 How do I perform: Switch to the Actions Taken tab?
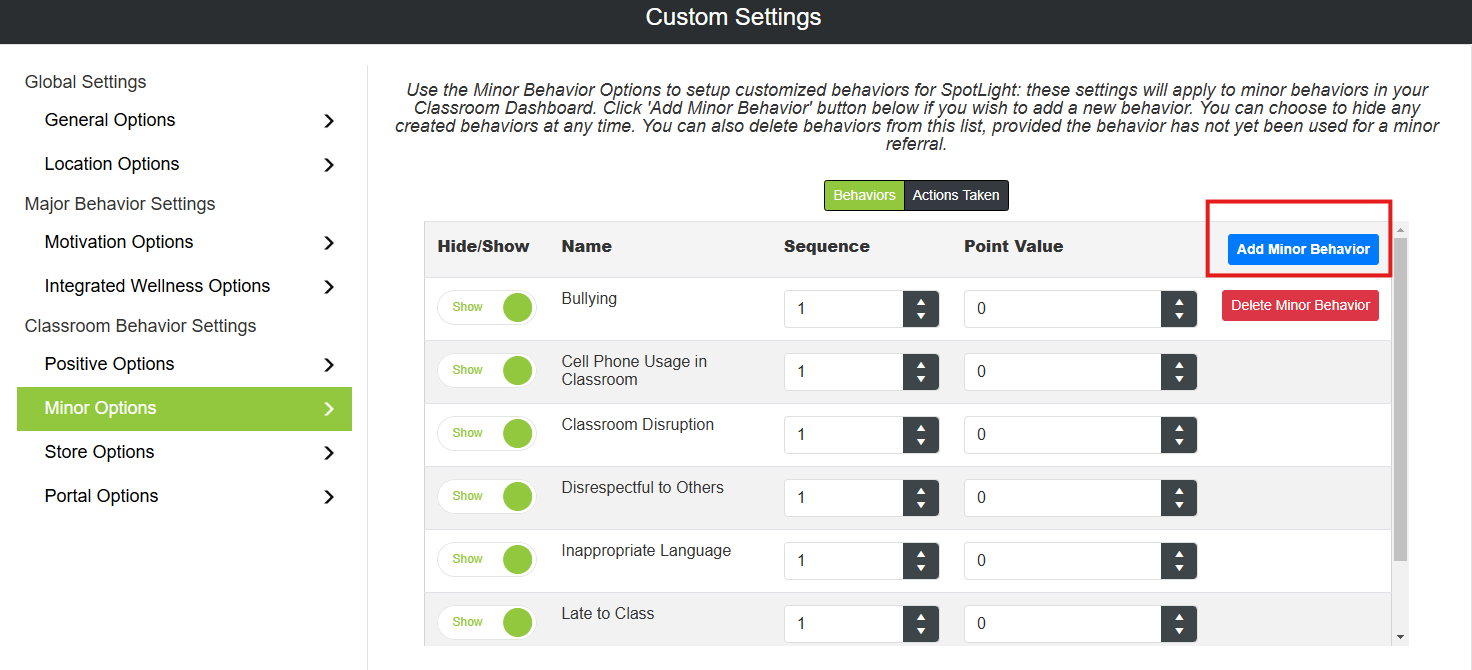pos(956,196)
